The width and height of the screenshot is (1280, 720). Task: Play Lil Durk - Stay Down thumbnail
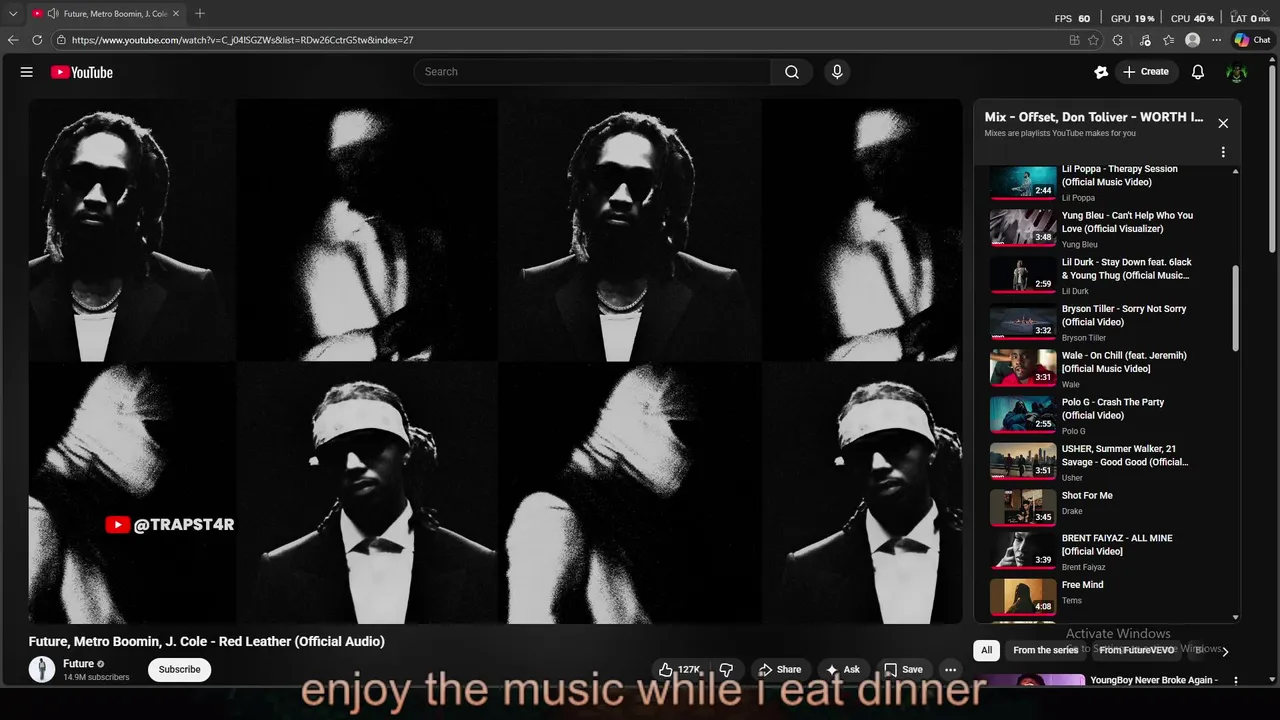point(1023,275)
